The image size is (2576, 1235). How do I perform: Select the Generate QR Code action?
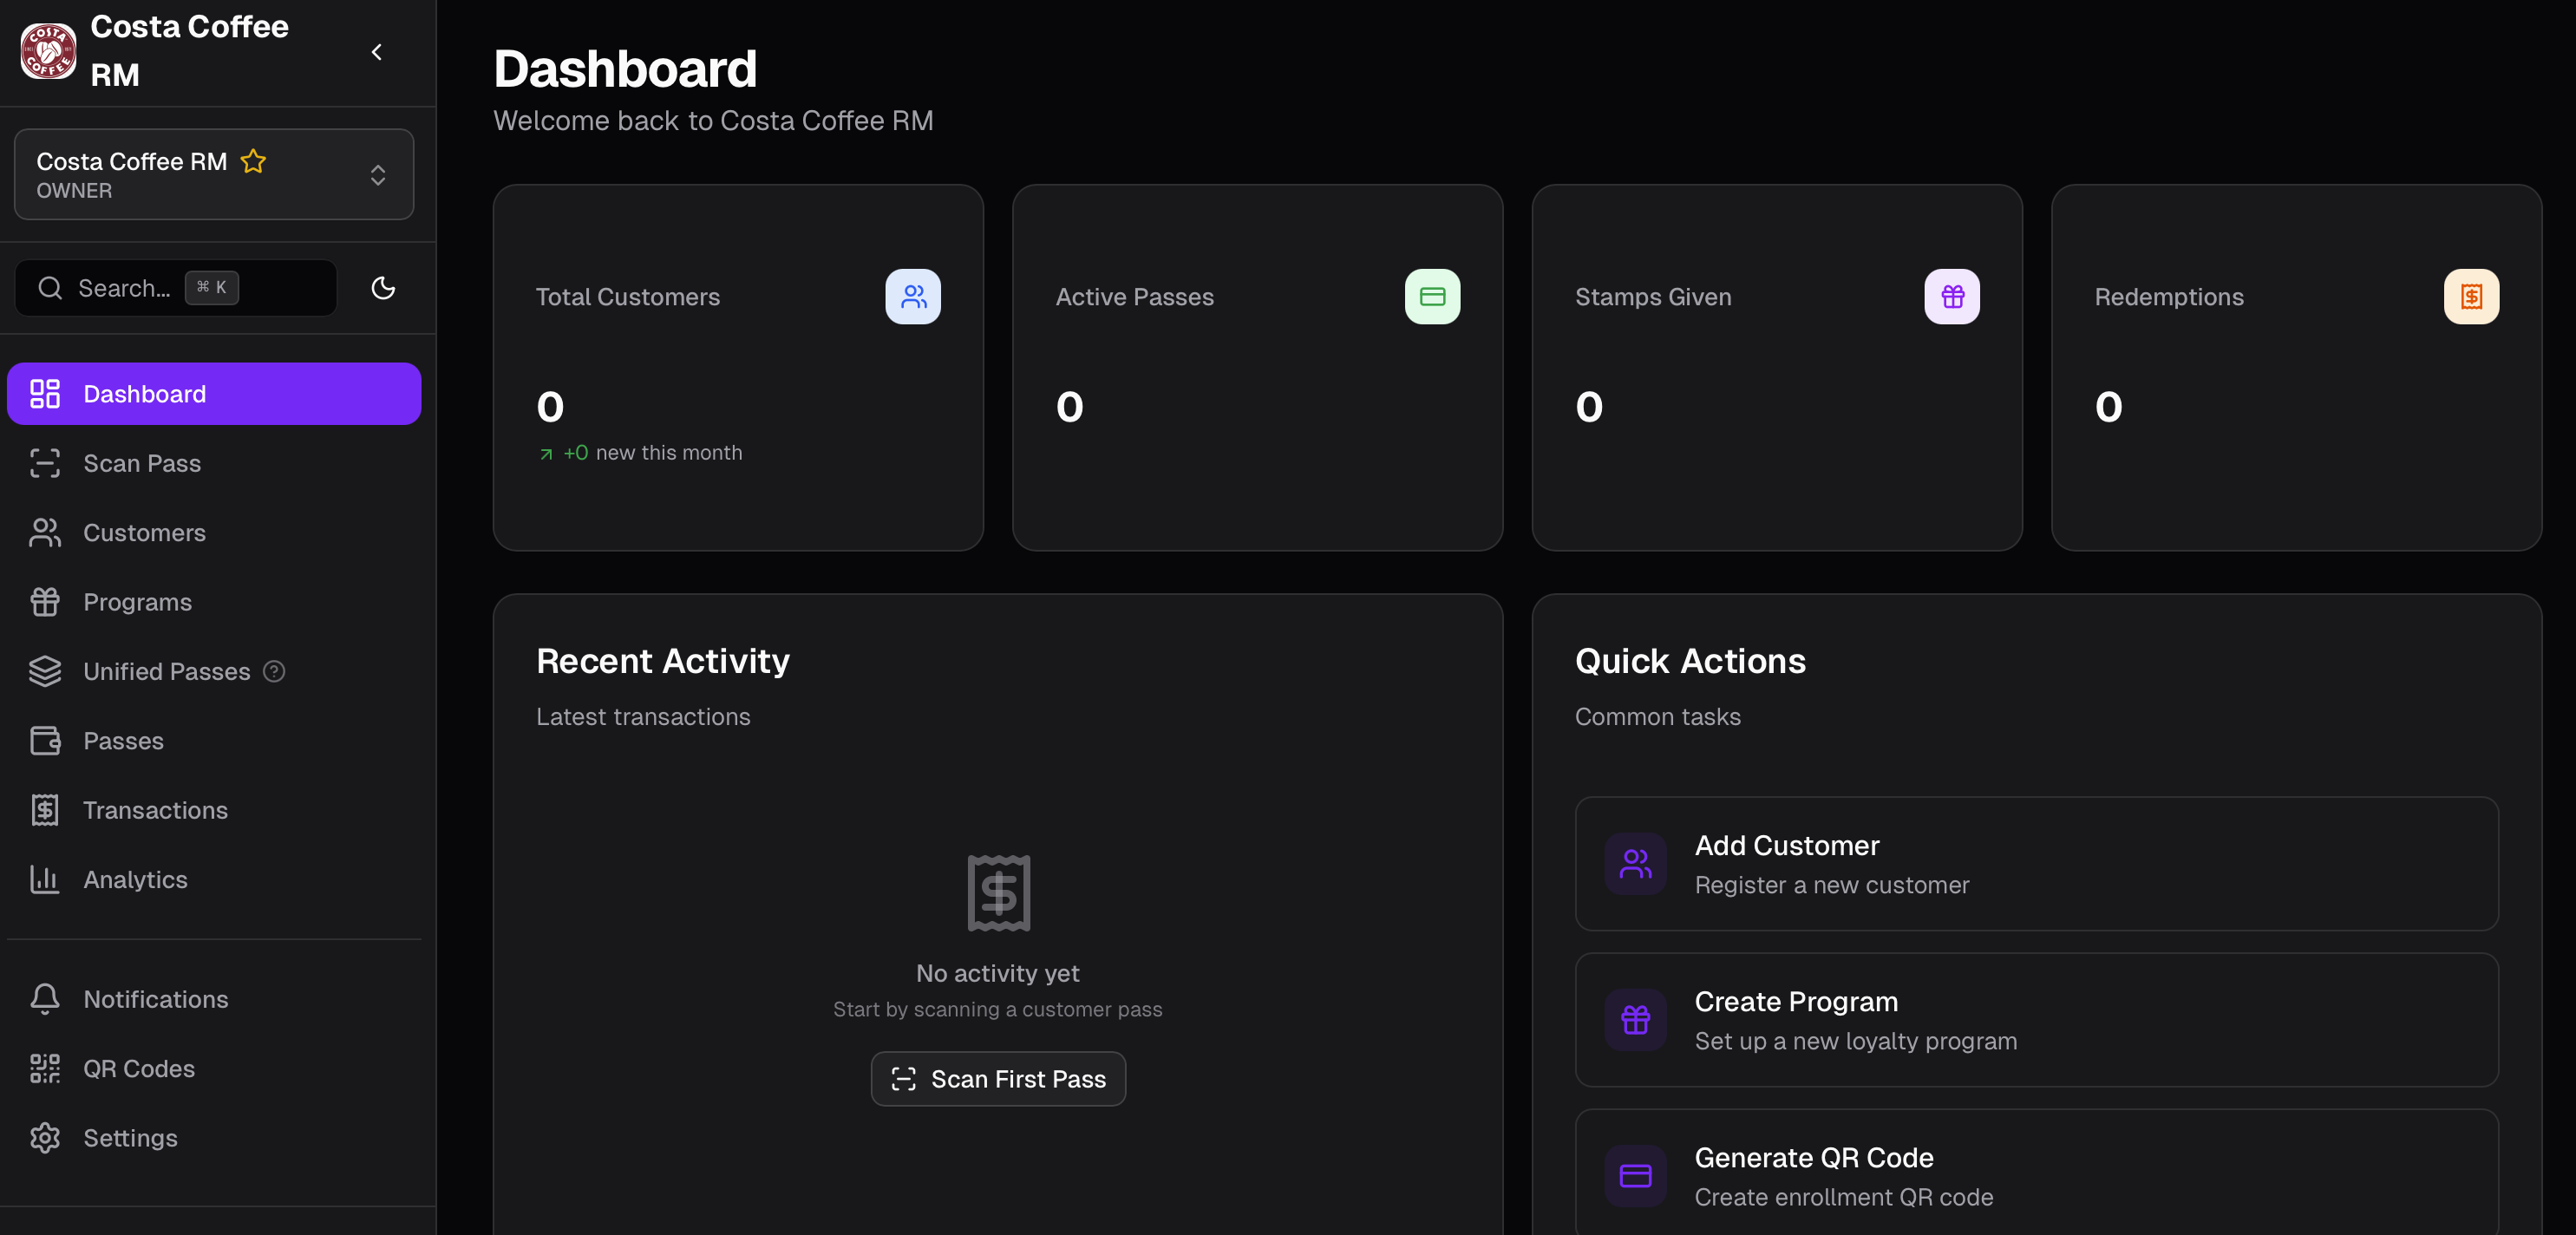2035,1175
